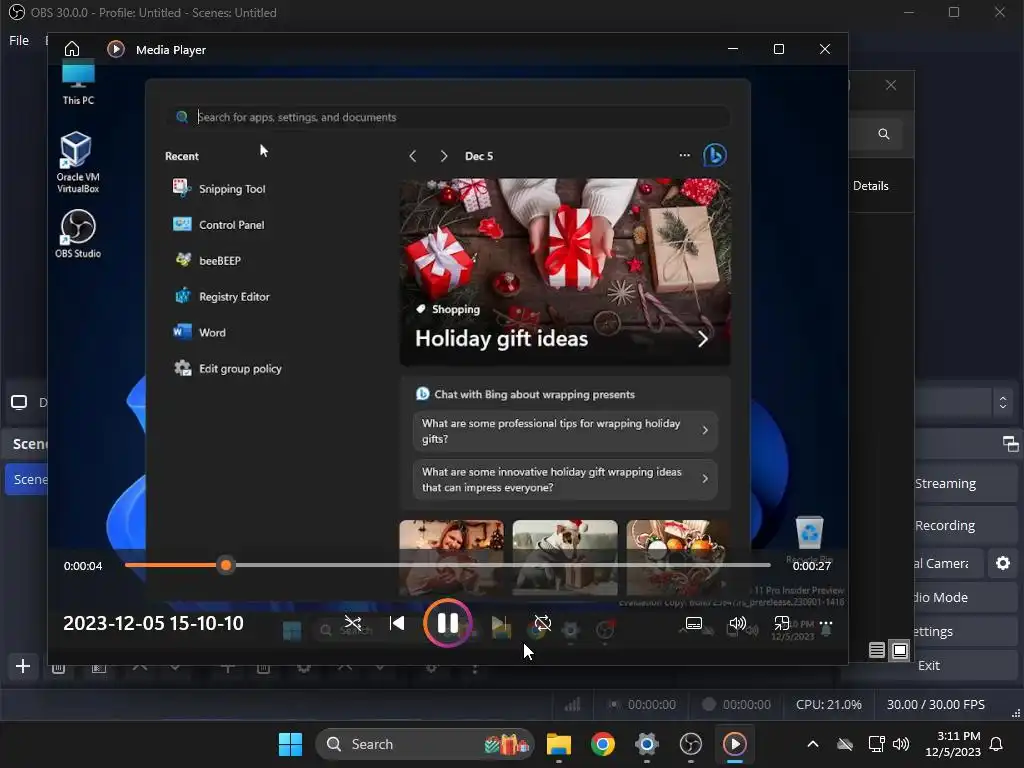Click the CPU: 21.0% status text
This screenshot has width=1024, height=768.
[x=828, y=705]
